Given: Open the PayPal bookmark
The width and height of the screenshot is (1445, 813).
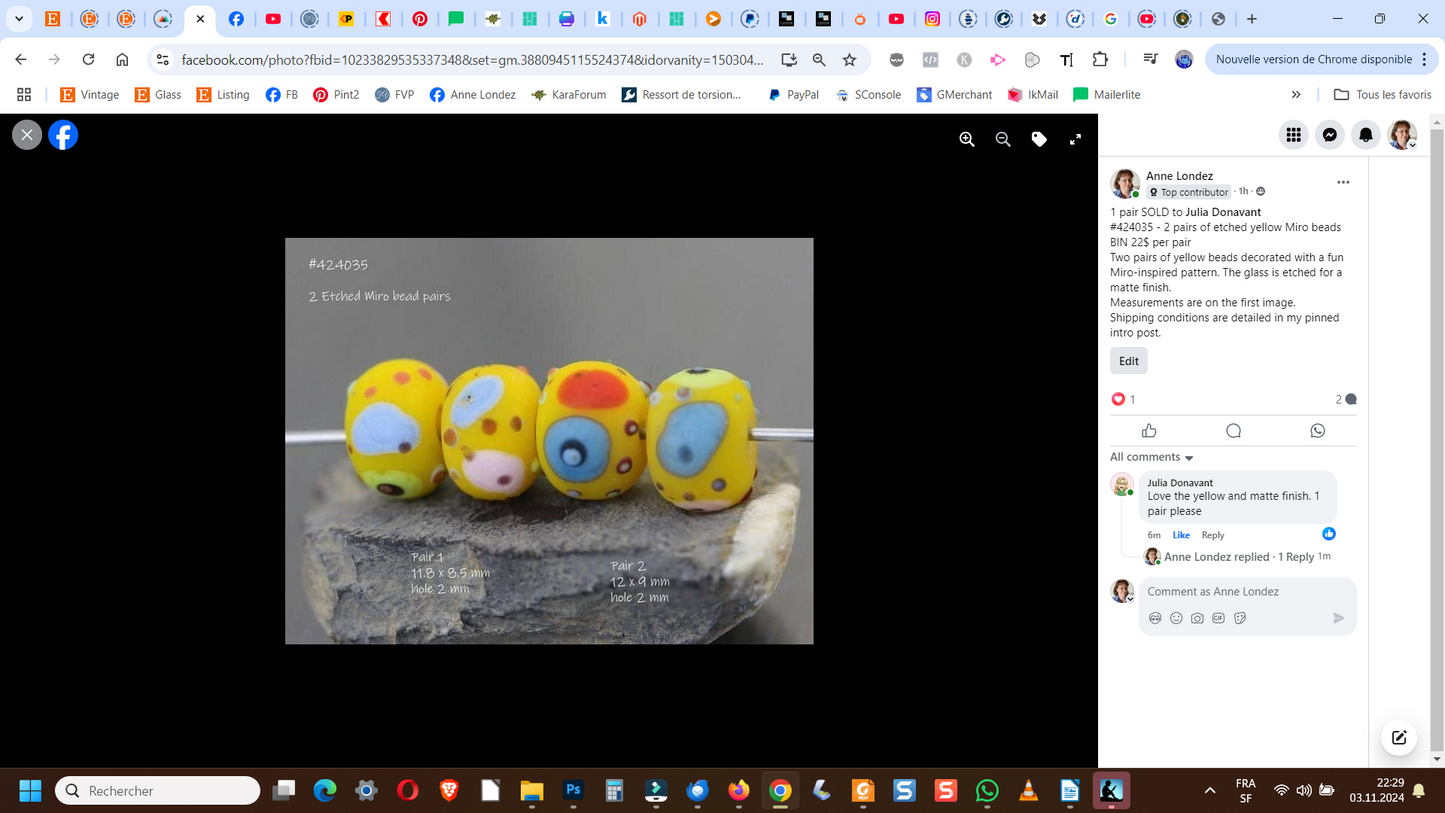Looking at the screenshot, I should [x=793, y=95].
